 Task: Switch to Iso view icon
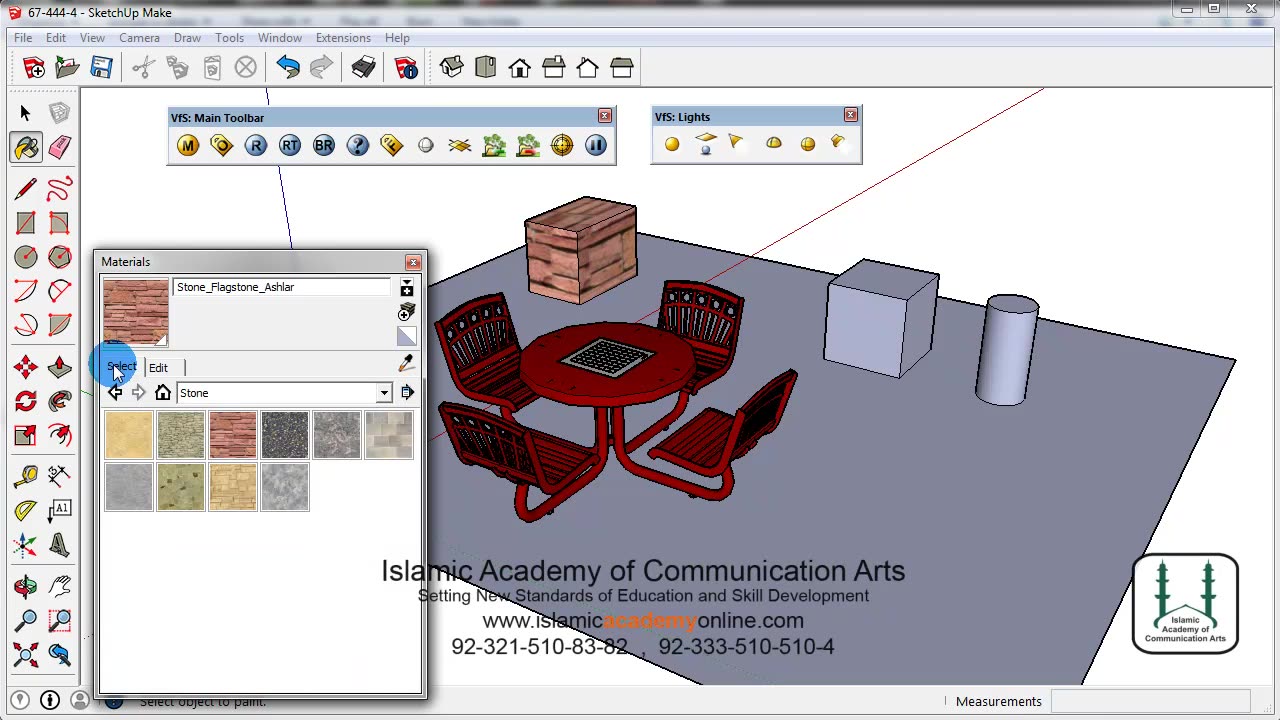click(x=452, y=67)
